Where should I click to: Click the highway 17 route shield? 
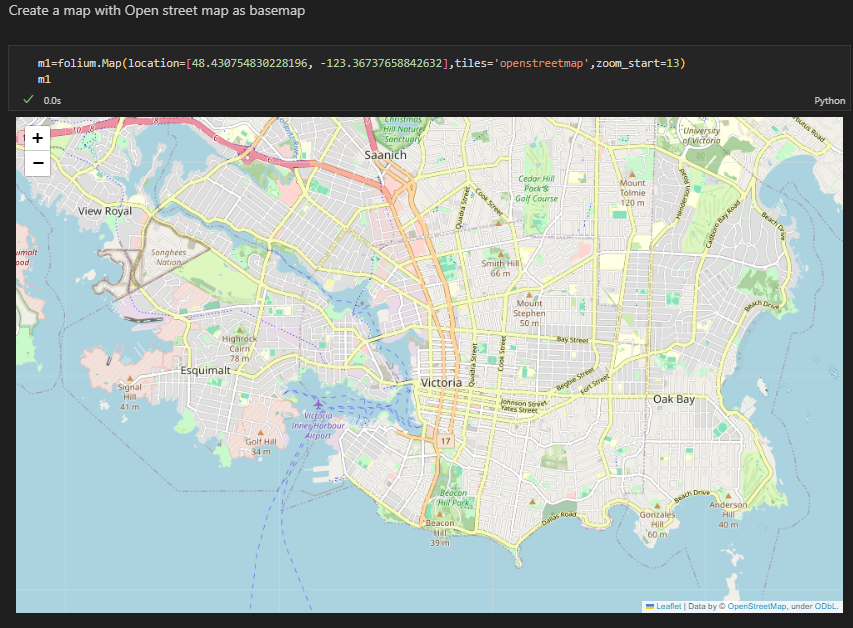pos(446,441)
